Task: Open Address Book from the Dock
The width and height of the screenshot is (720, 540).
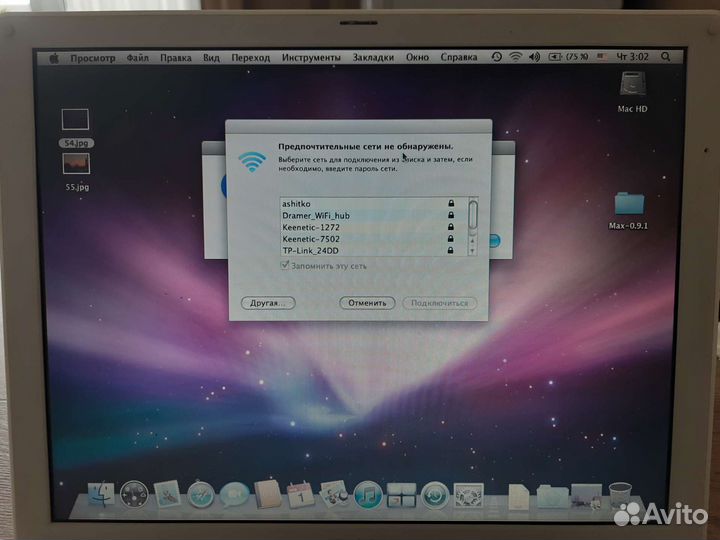Action: tap(267, 494)
